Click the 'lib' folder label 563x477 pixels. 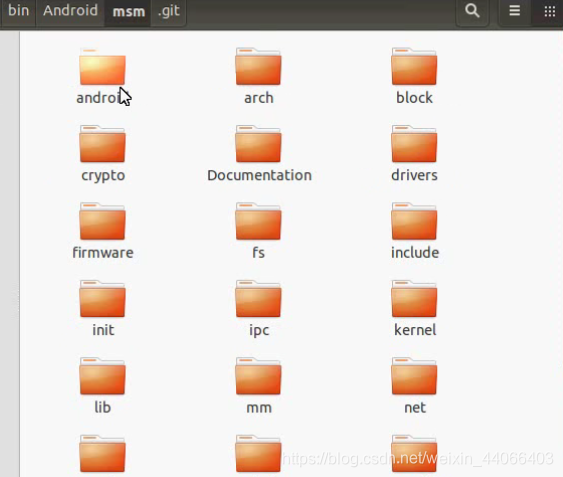[x=102, y=407]
